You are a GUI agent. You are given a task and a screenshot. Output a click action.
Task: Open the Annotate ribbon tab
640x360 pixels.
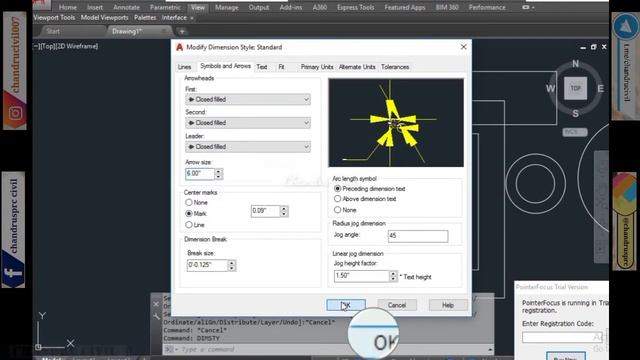click(126, 7)
